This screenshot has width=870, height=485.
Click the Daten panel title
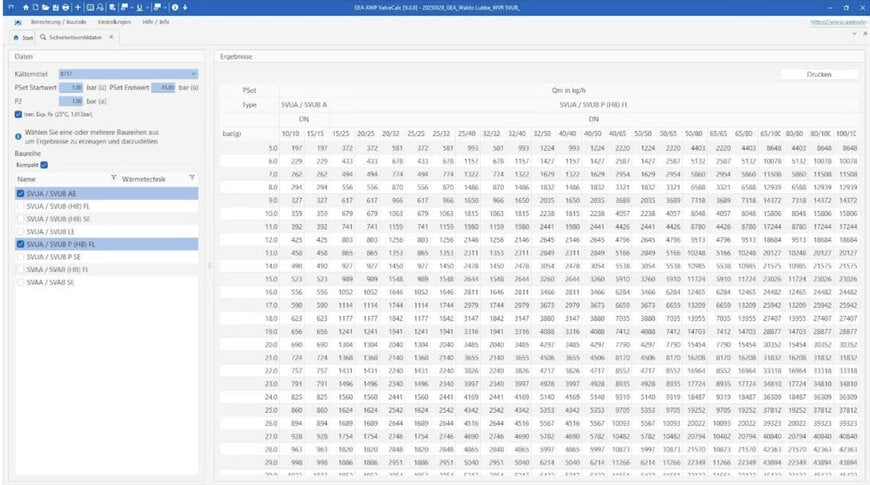(x=23, y=57)
